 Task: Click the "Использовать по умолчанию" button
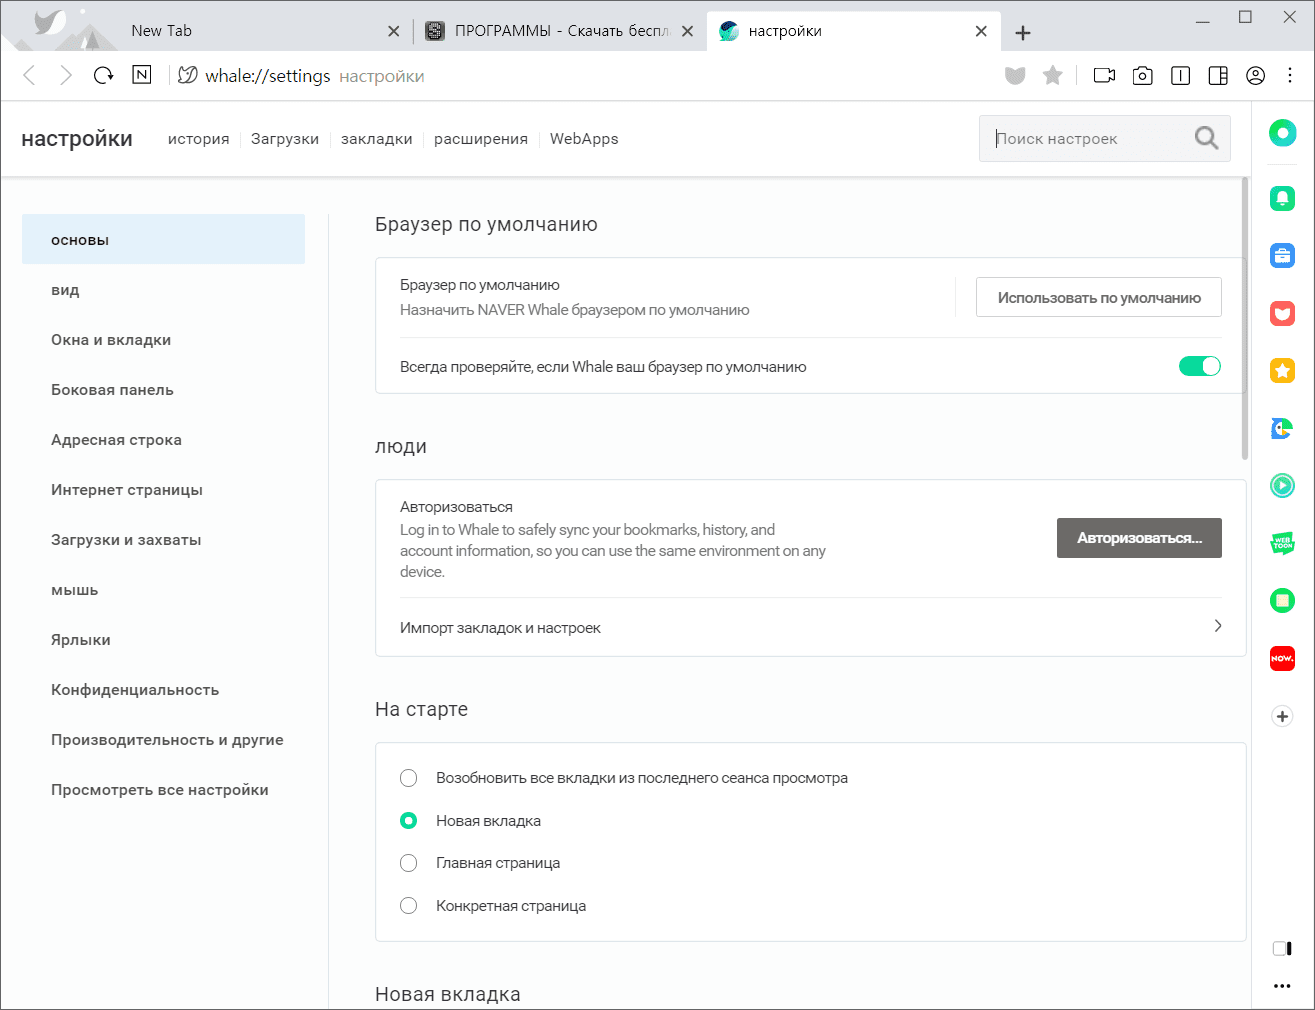[x=1098, y=297]
